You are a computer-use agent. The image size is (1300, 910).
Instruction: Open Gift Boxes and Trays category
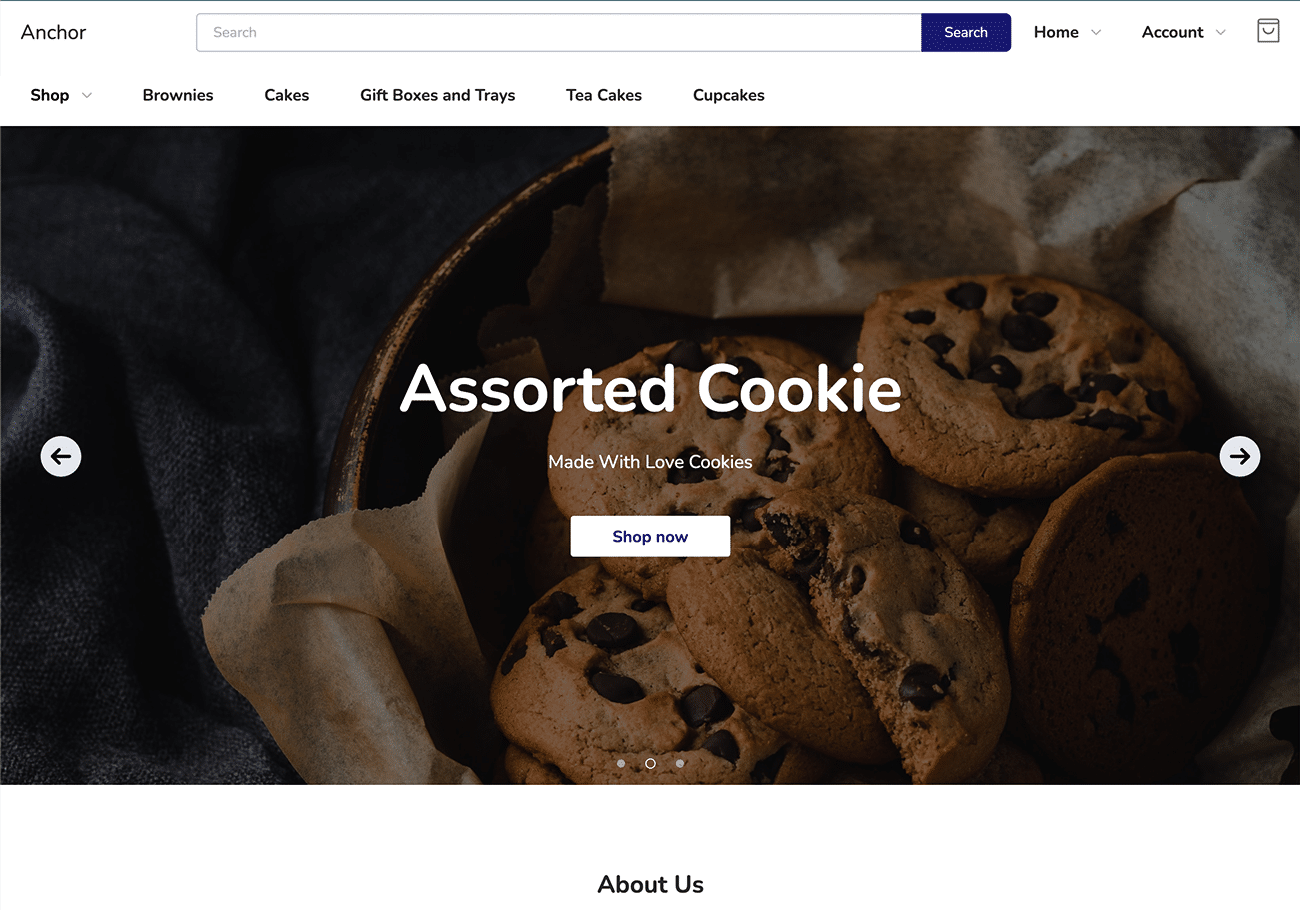tap(438, 95)
